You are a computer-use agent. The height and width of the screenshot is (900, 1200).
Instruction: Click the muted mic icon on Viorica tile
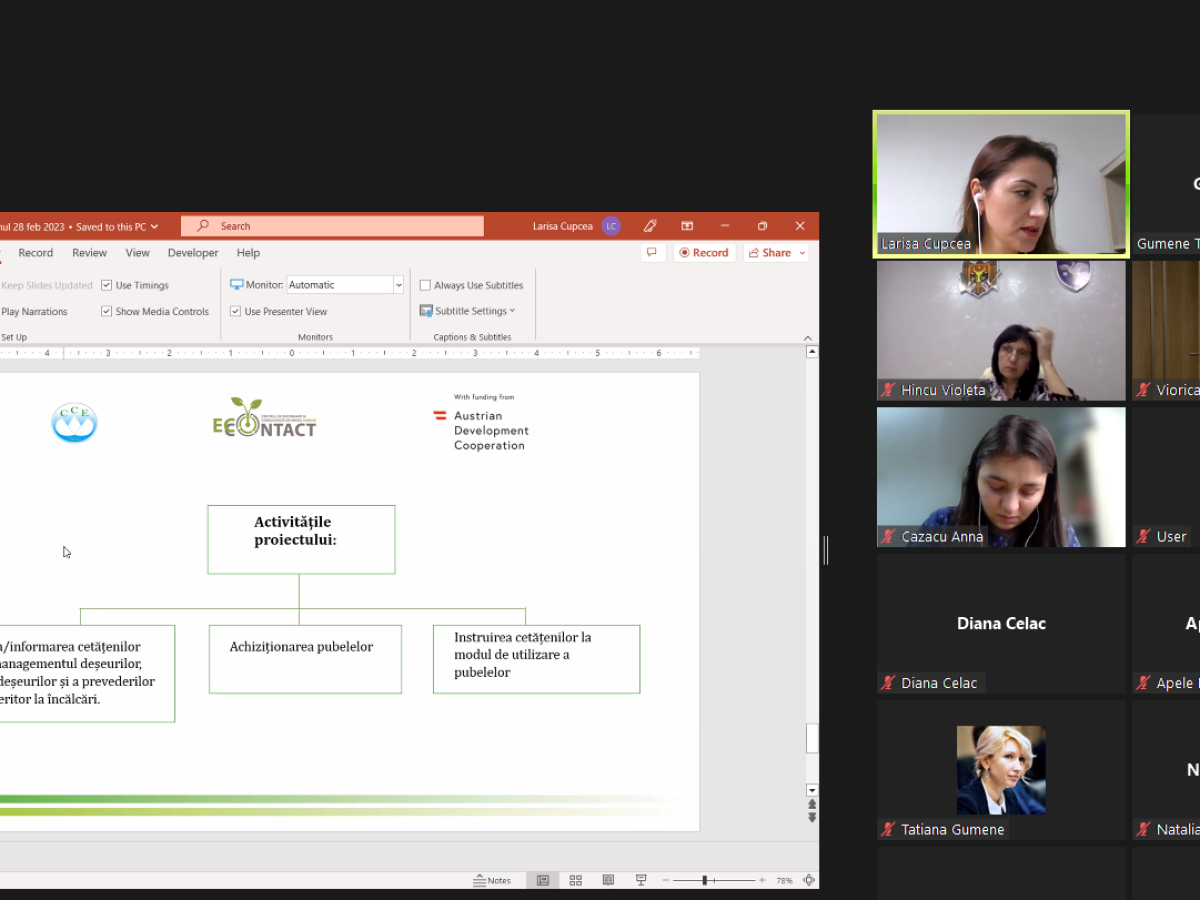tap(1143, 390)
